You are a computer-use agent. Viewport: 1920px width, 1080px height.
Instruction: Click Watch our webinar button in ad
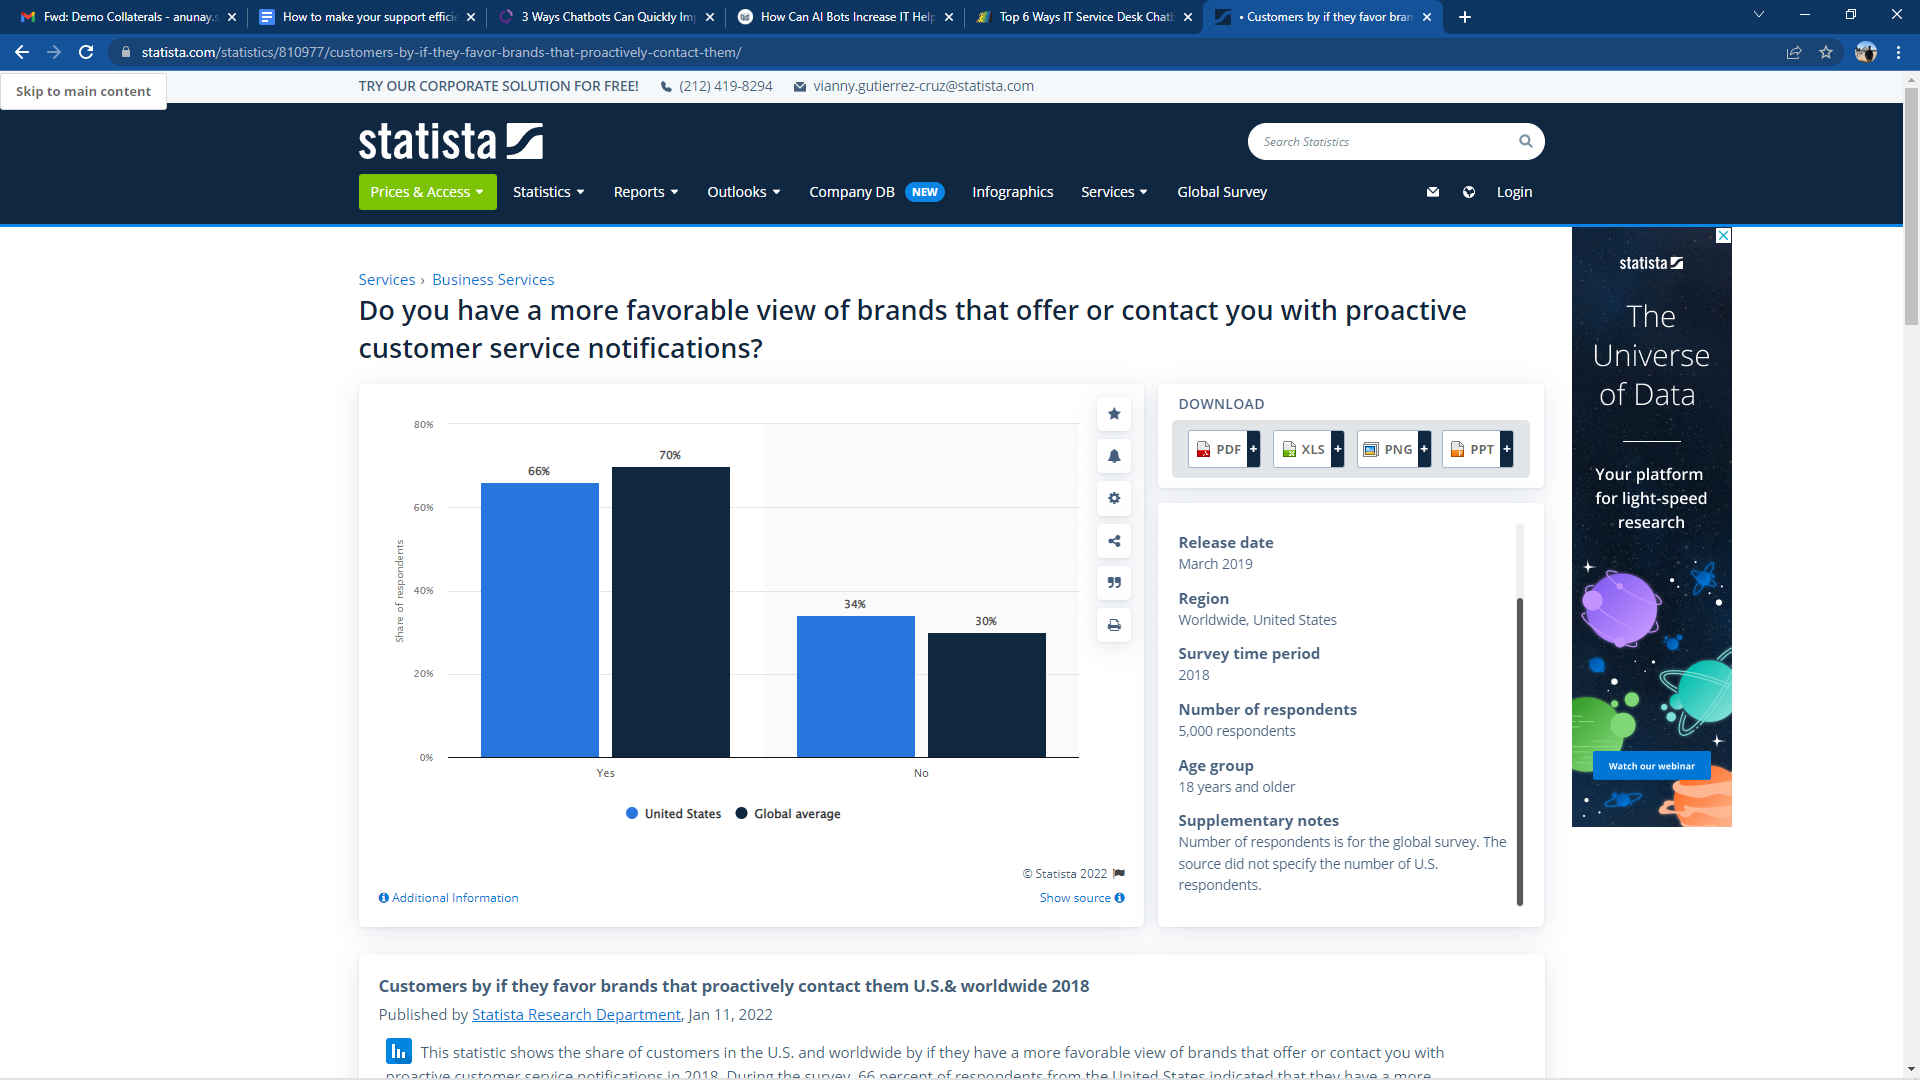click(1651, 766)
